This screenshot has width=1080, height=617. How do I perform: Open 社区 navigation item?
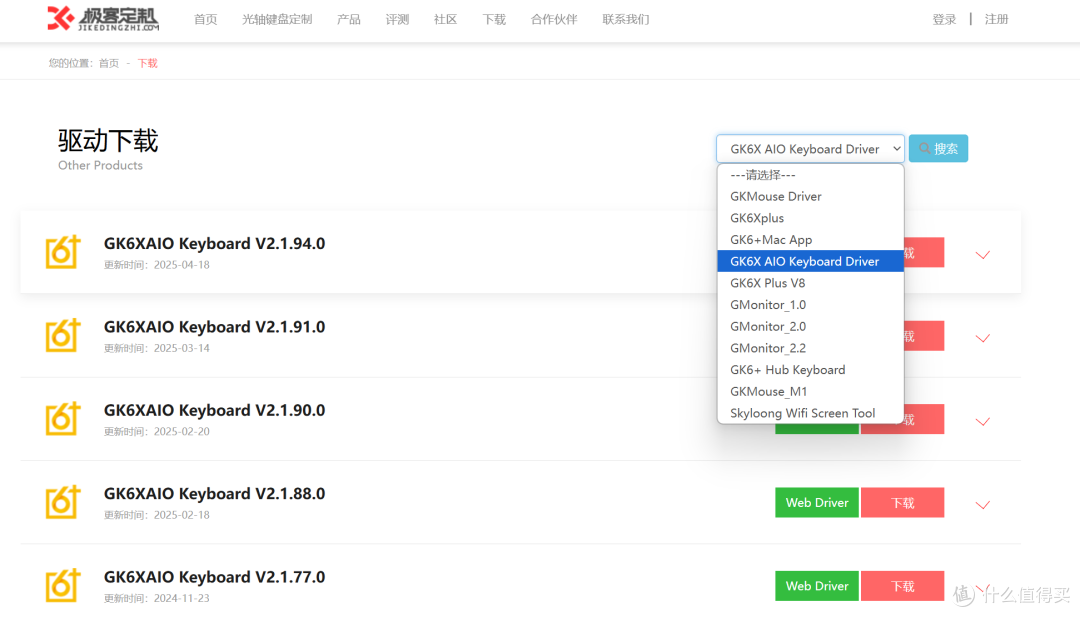click(446, 19)
